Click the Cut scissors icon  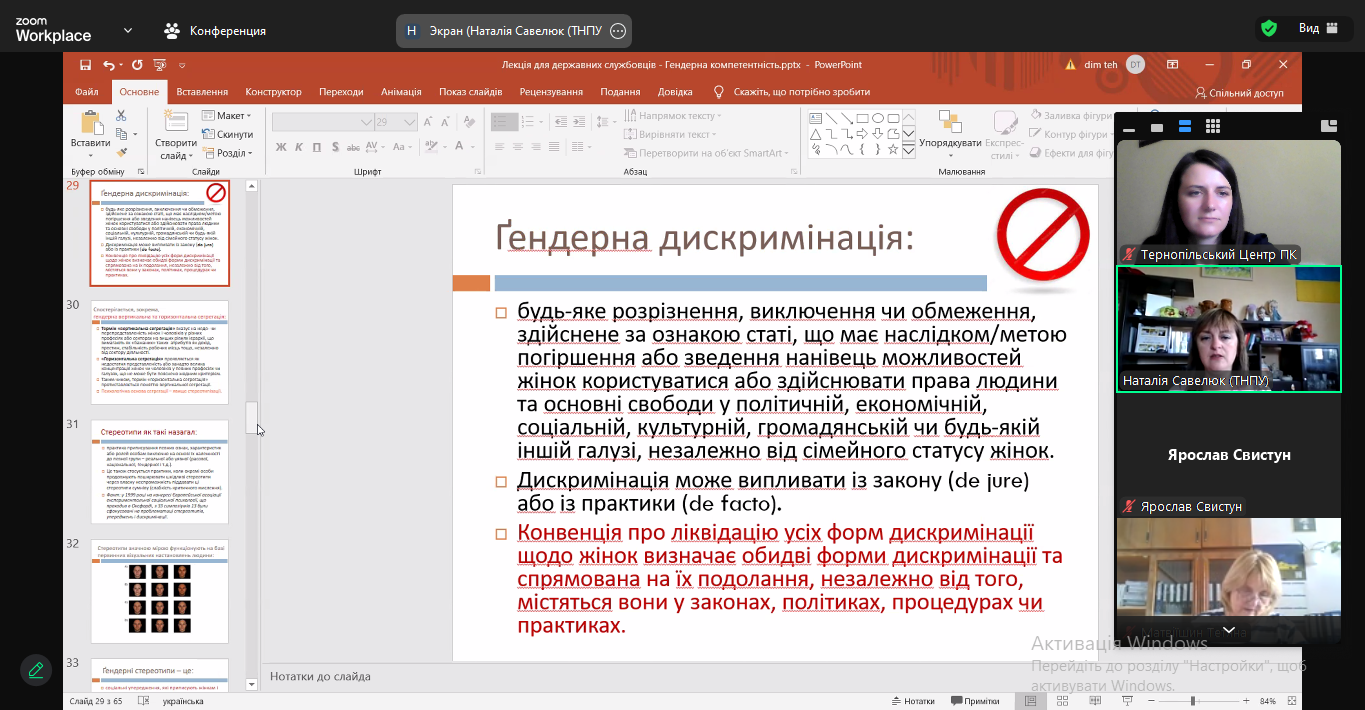pyautogui.click(x=121, y=116)
